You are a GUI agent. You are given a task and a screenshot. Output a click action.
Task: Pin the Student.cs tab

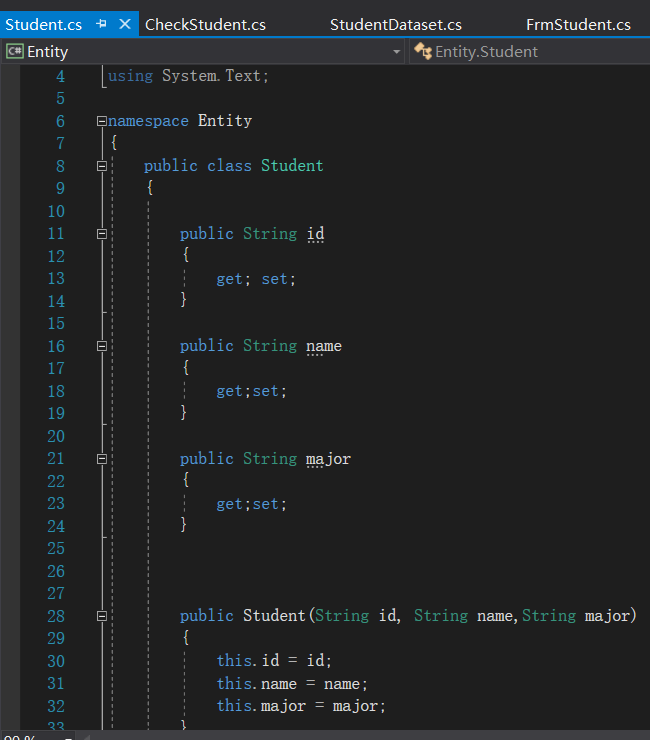click(101, 24)
